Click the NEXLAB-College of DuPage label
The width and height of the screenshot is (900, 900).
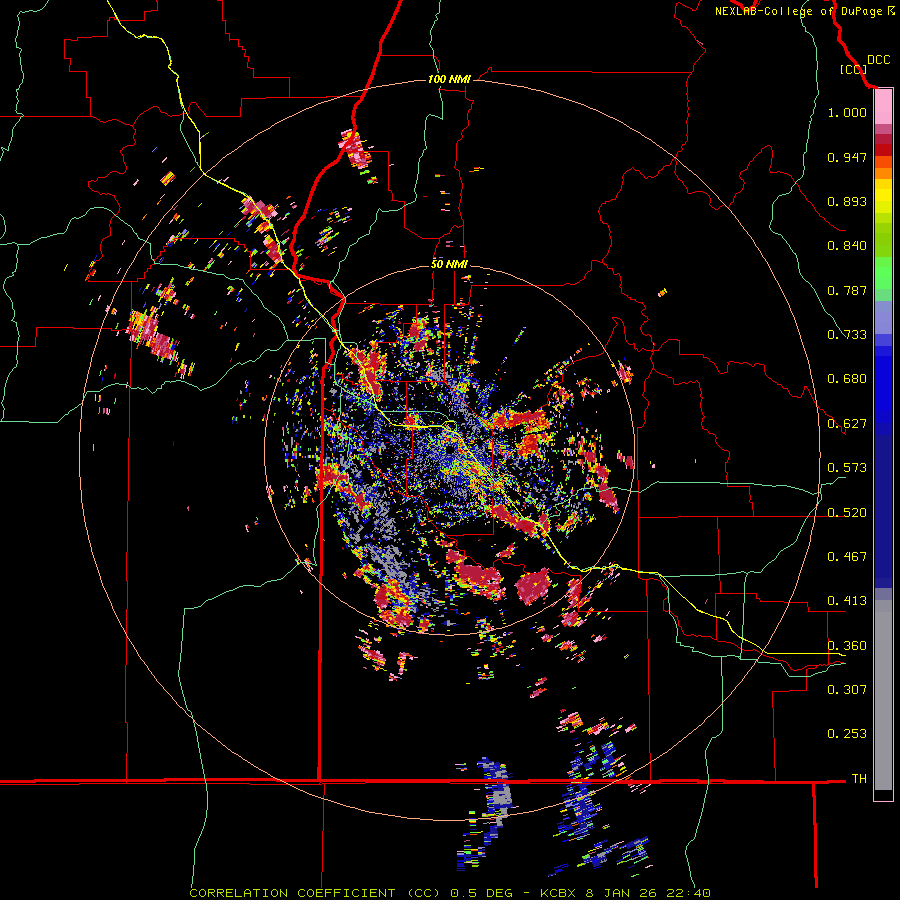(x=805, y=11)
